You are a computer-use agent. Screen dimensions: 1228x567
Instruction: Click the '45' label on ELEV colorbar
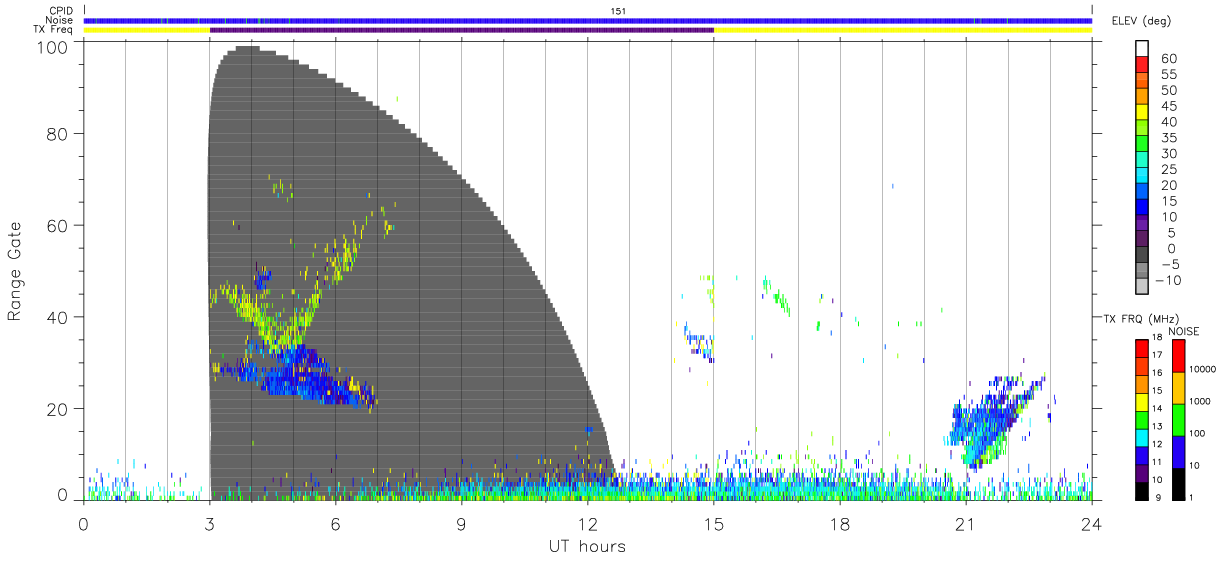click(1167, 106)
